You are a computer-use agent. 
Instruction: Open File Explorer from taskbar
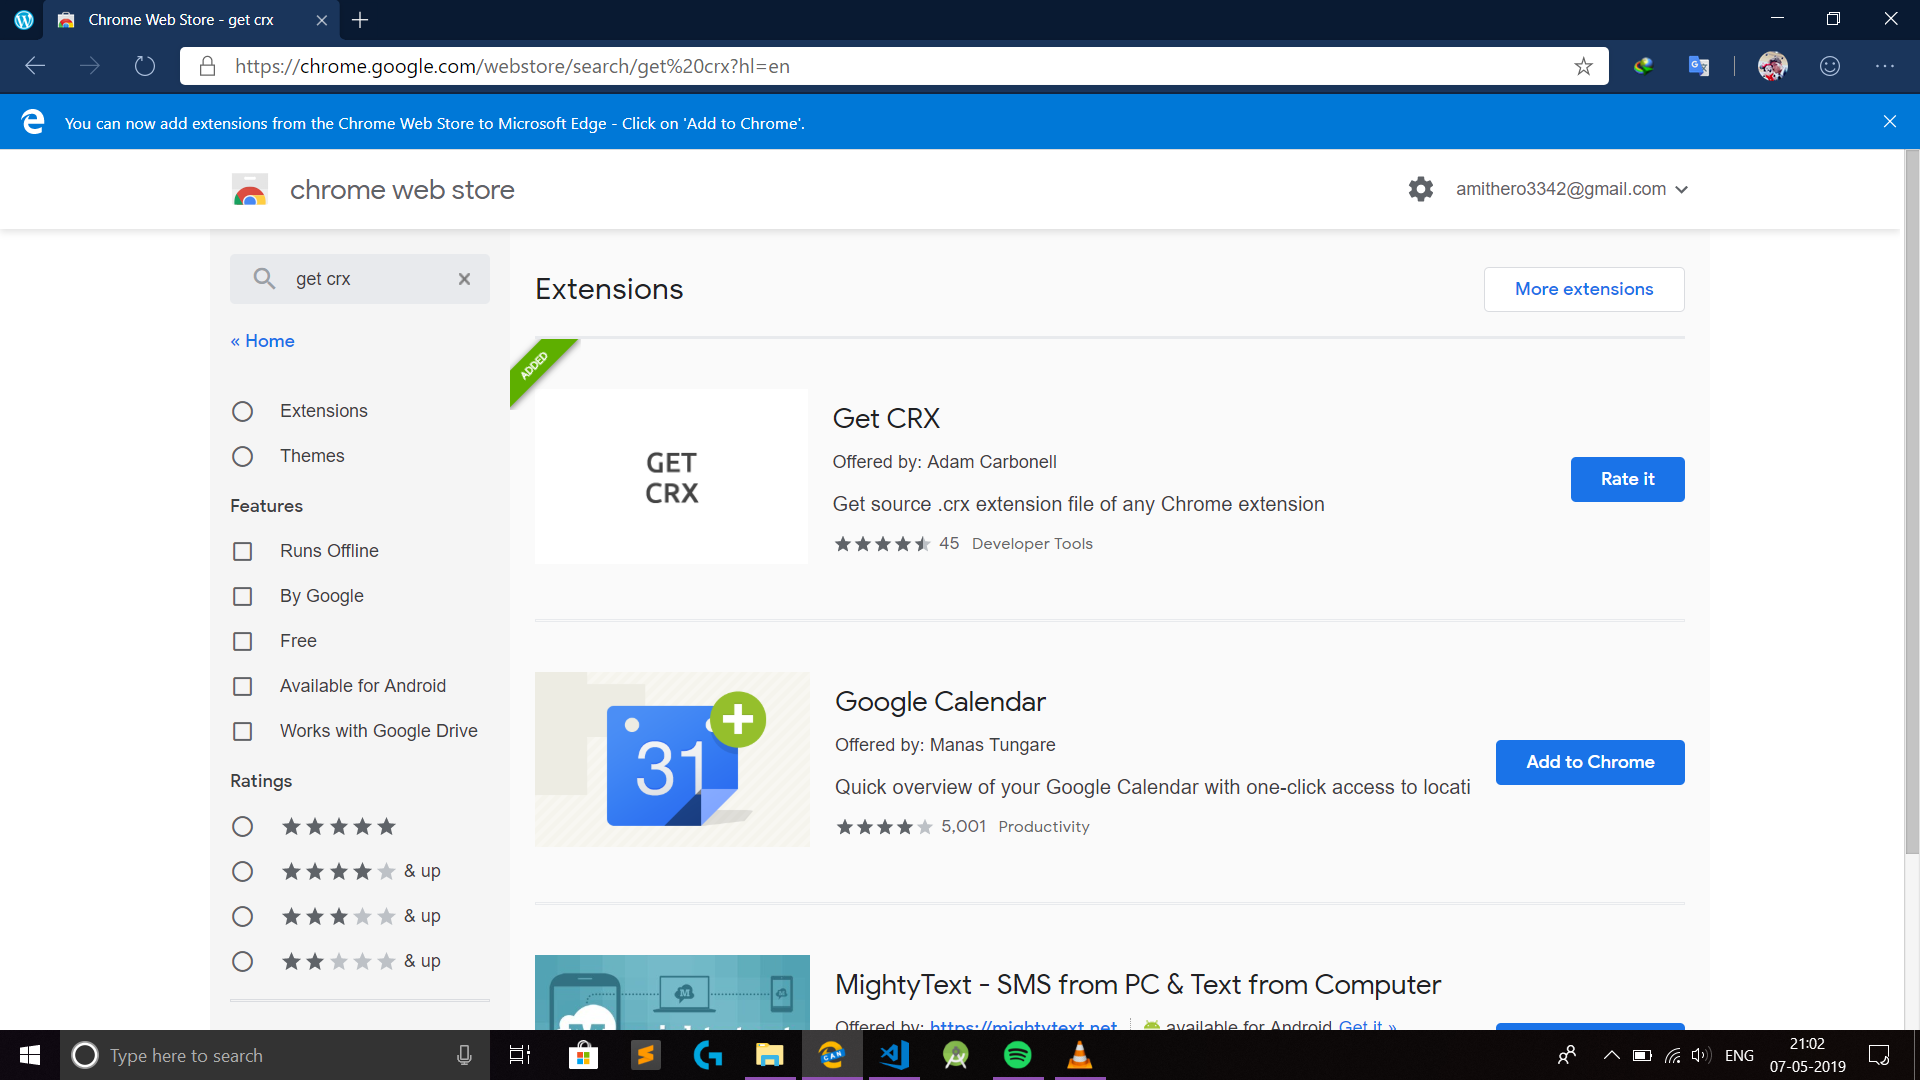pos(769,1055)
